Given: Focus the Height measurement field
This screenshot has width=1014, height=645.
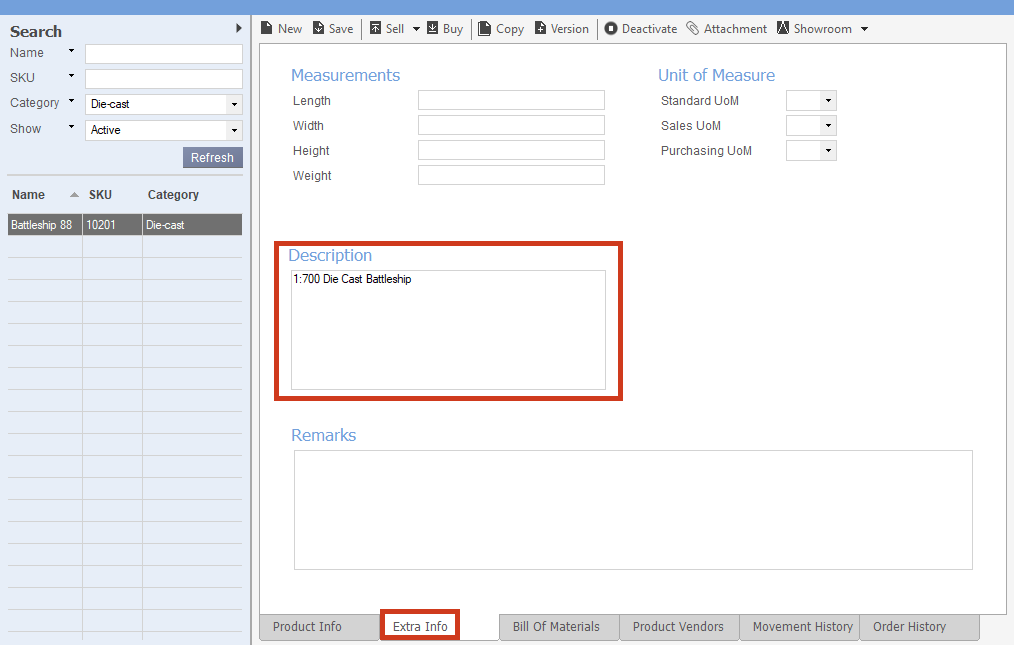Looking at the screenshot, I should (511, 151).
